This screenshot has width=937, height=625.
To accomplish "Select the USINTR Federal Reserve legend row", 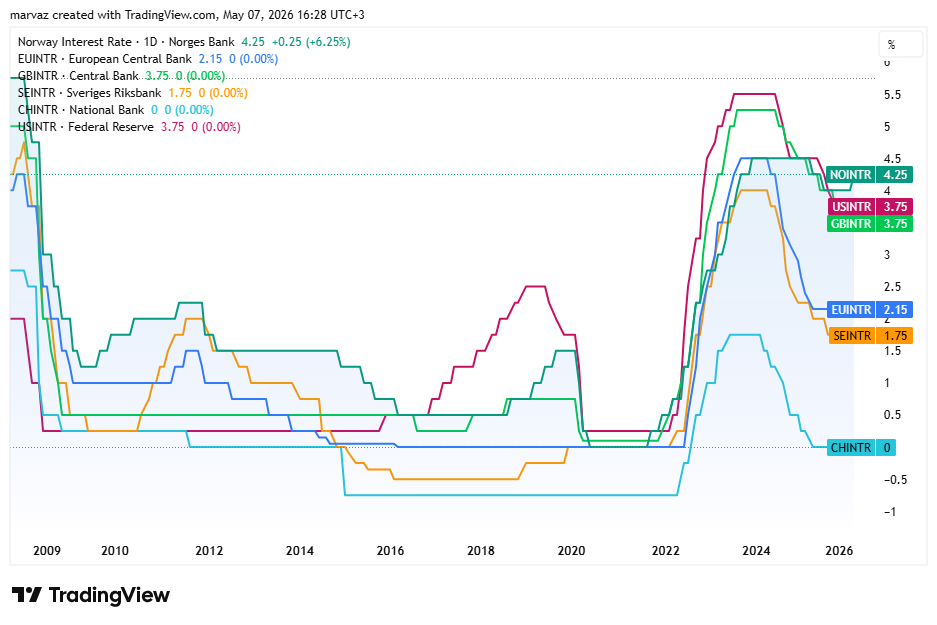I will pos(129,127).
